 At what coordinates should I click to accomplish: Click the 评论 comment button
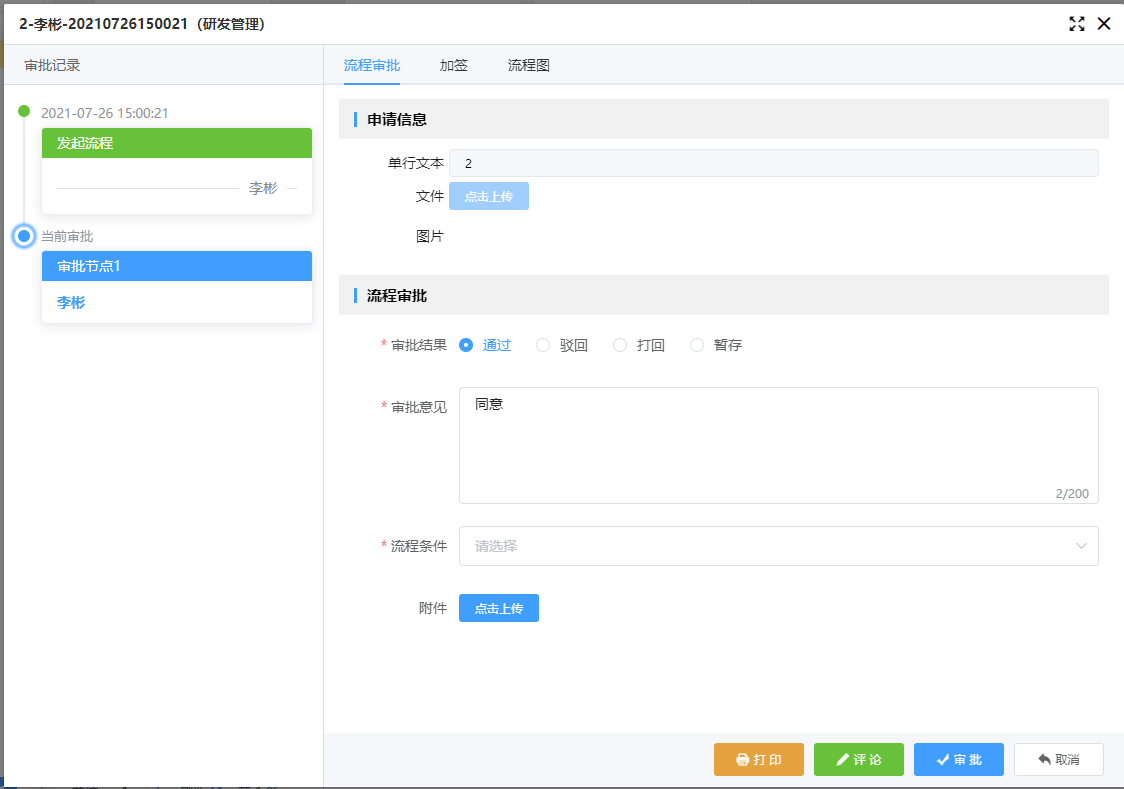click(859, 760)
